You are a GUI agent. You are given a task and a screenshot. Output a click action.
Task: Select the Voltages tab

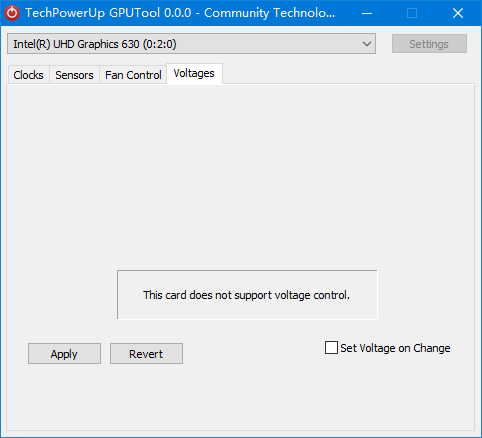point(194,73)
